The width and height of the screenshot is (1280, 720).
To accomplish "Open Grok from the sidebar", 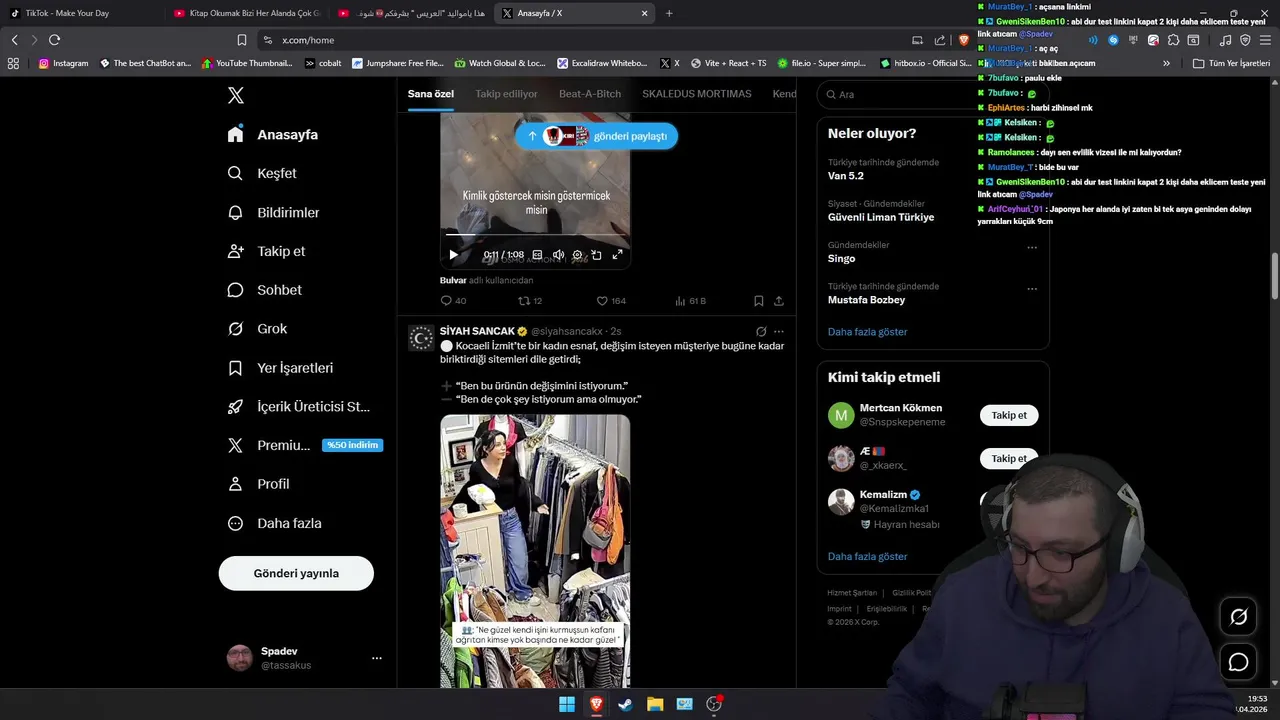I will click(x=257, y=328).
